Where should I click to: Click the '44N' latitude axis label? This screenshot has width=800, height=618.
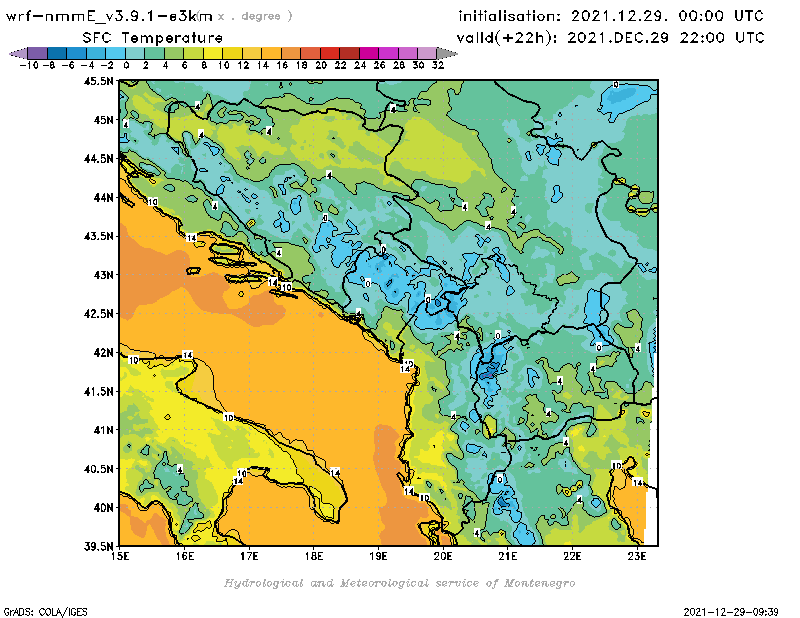point(103,197)
